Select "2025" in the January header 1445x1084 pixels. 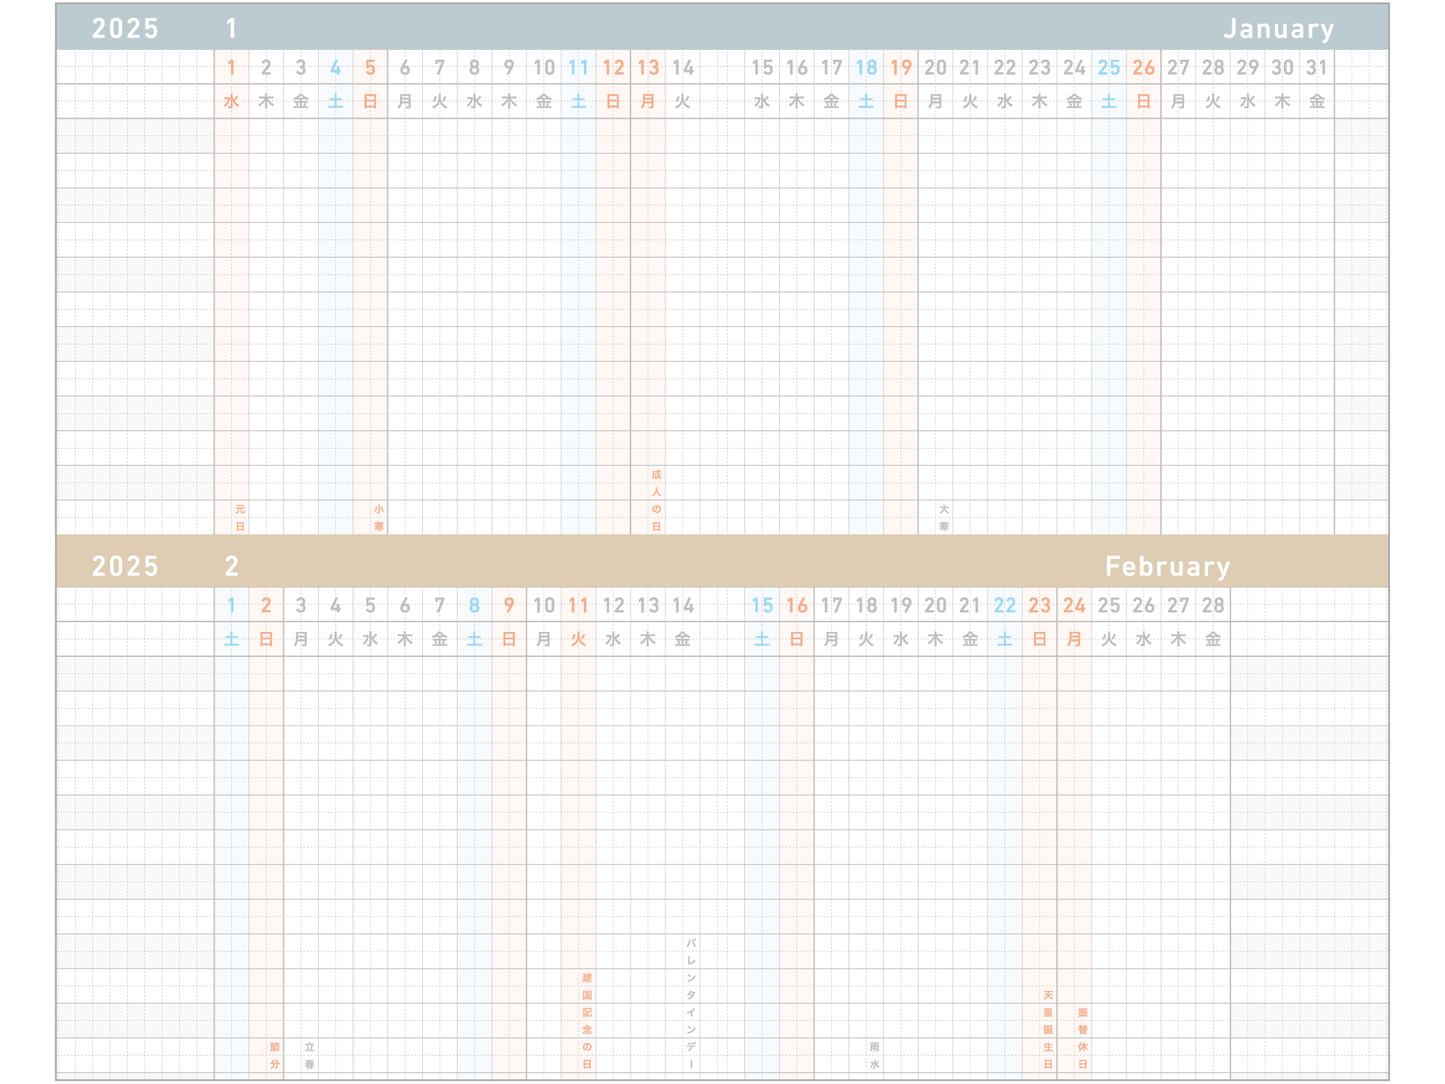(x=125, y=29)
